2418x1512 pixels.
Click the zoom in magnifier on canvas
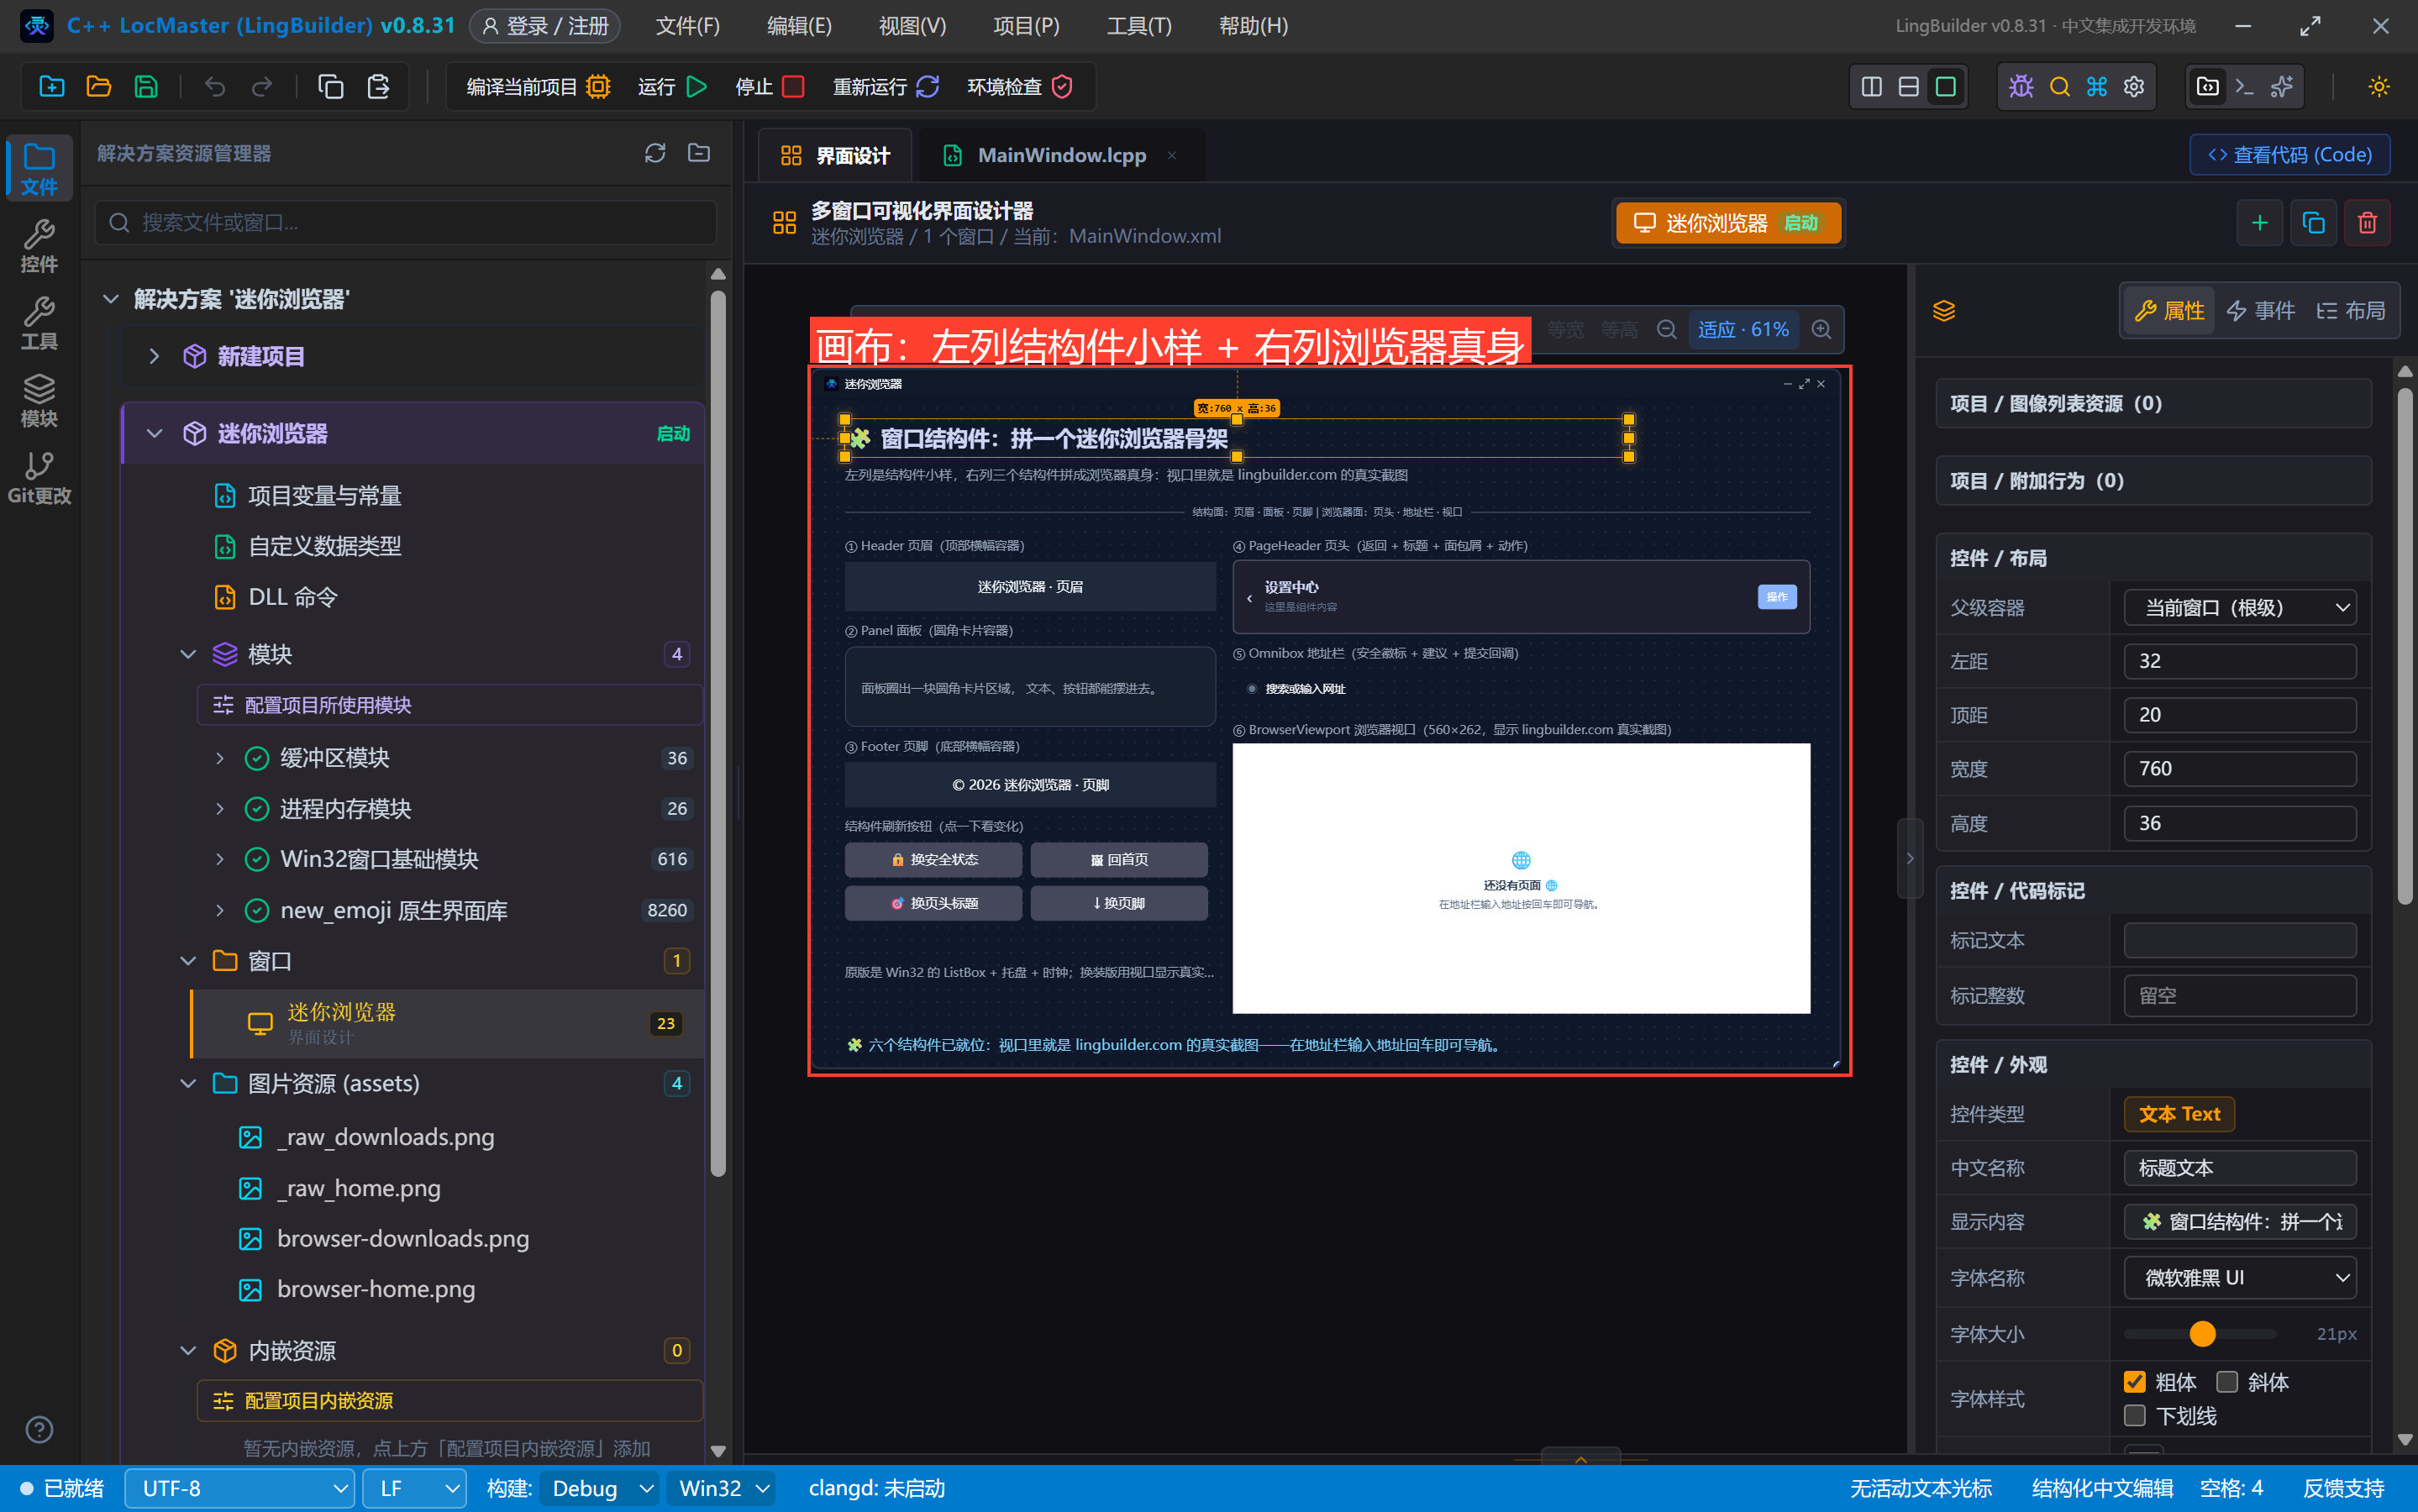point(1822,330)
